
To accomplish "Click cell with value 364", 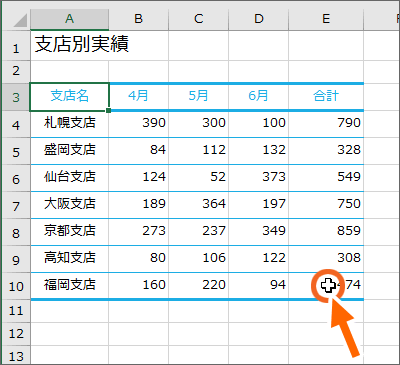I will click(x=199, y=205).
